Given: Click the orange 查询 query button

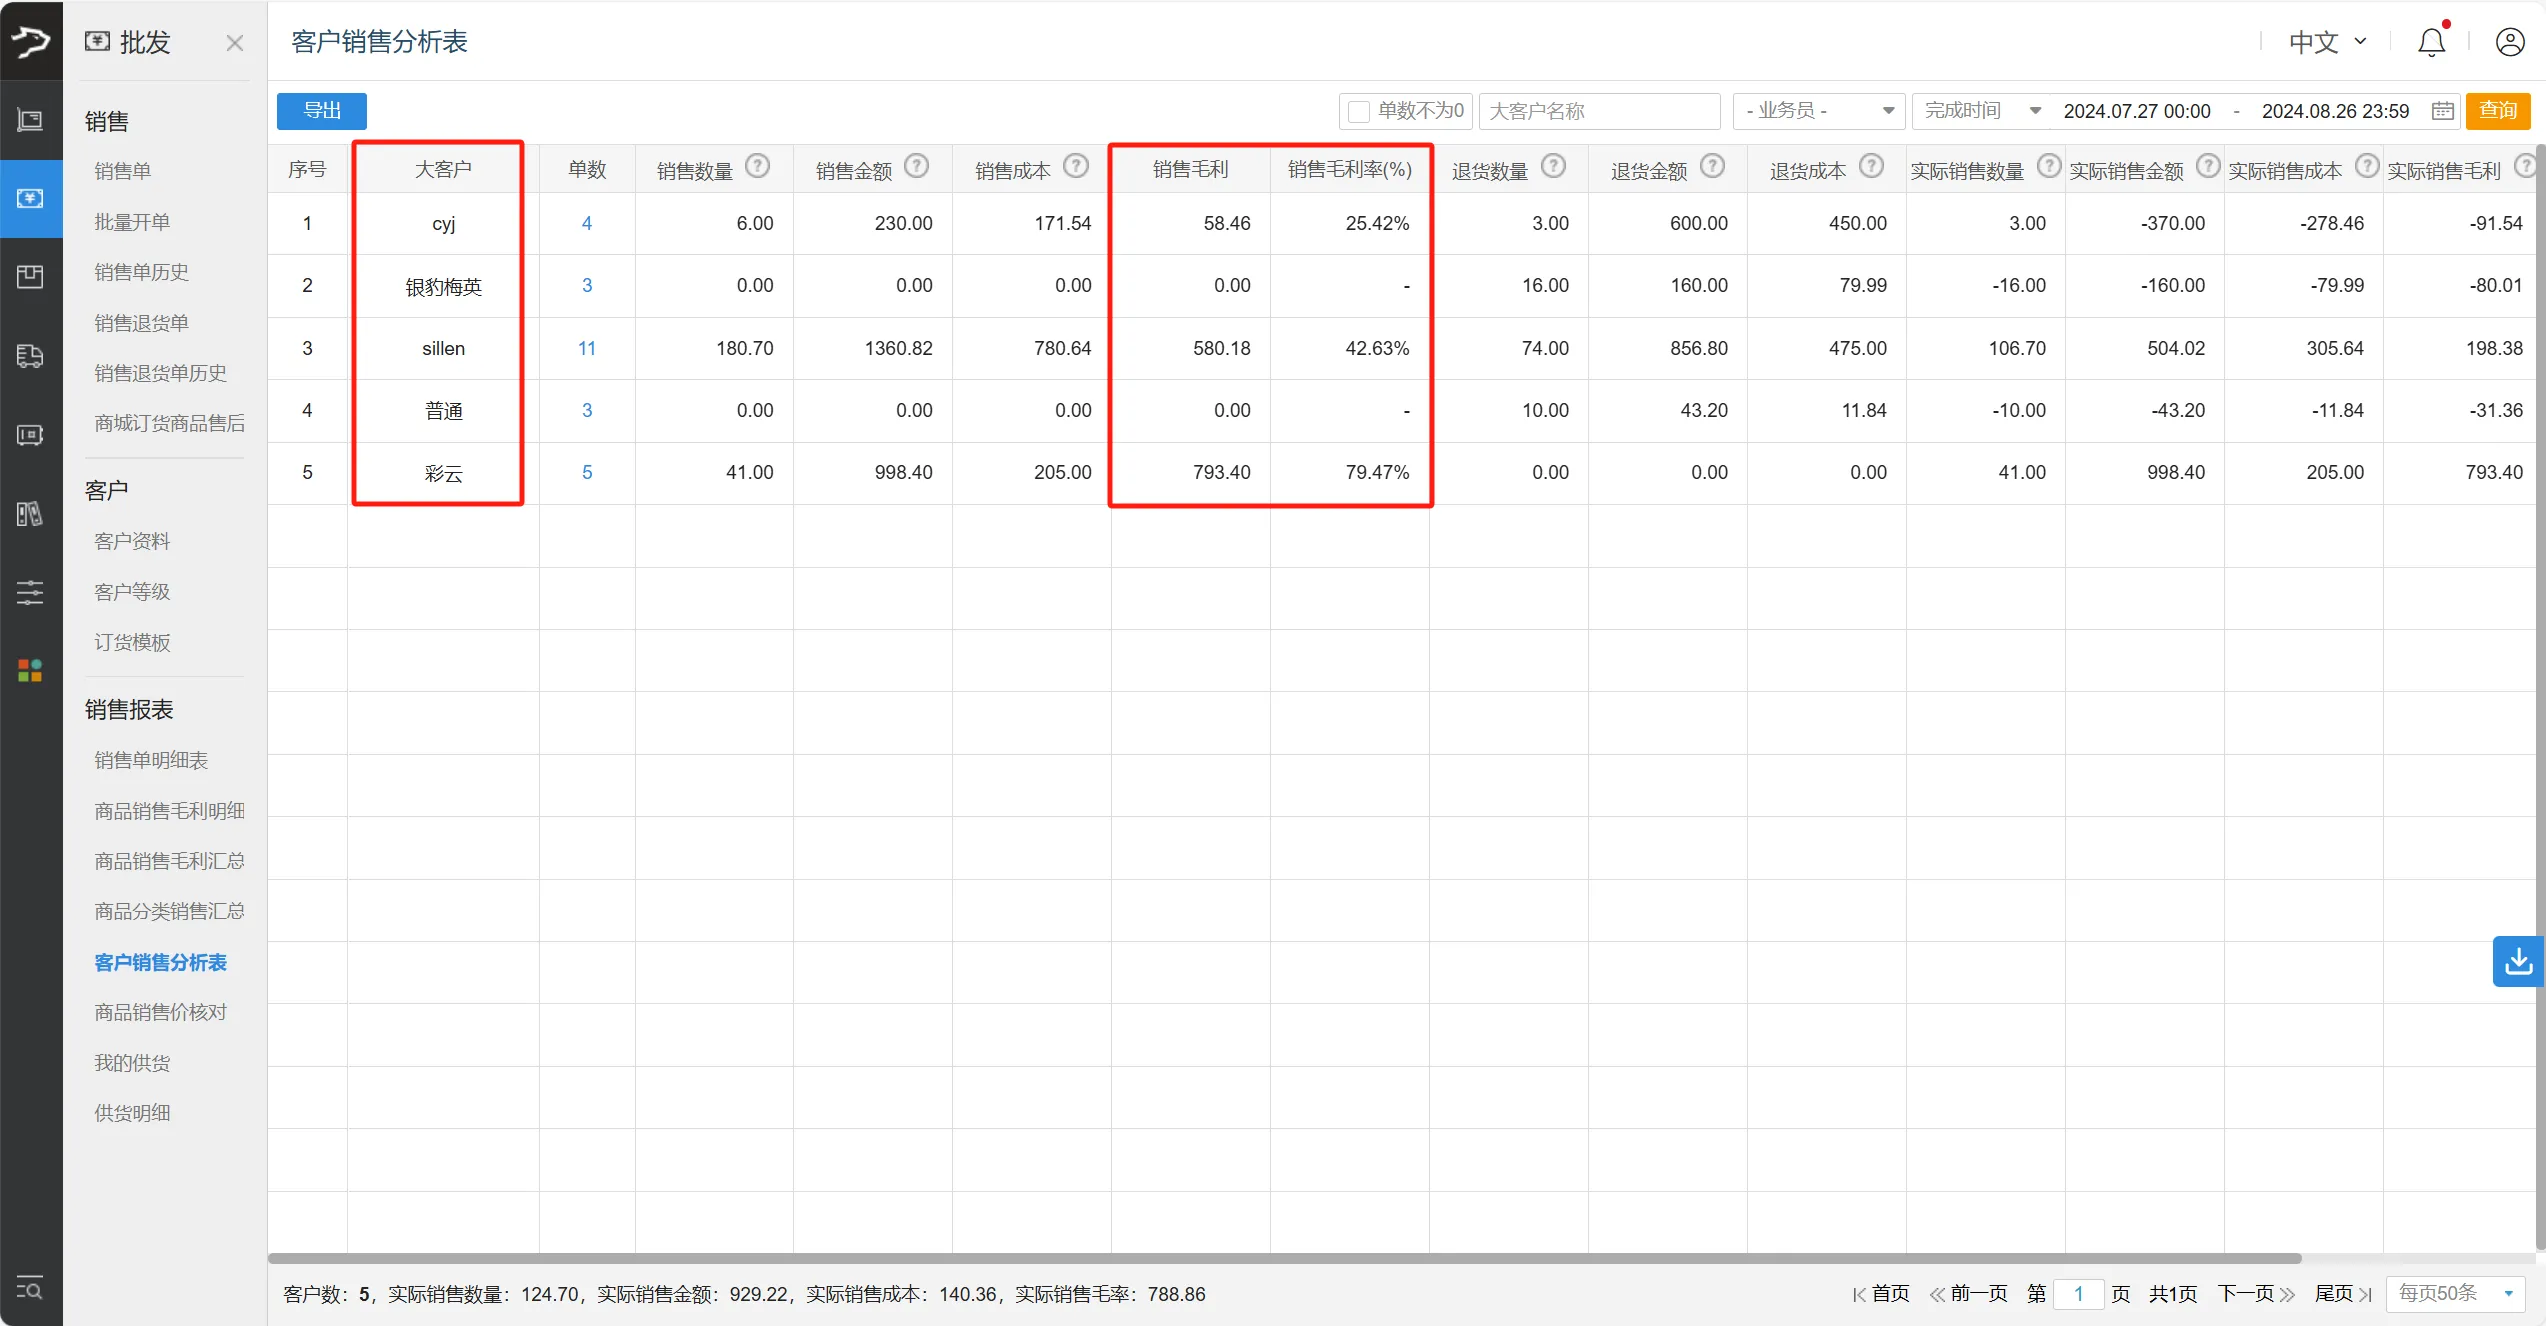Looking at the screenshot, I should click(x=2499, y=111).
